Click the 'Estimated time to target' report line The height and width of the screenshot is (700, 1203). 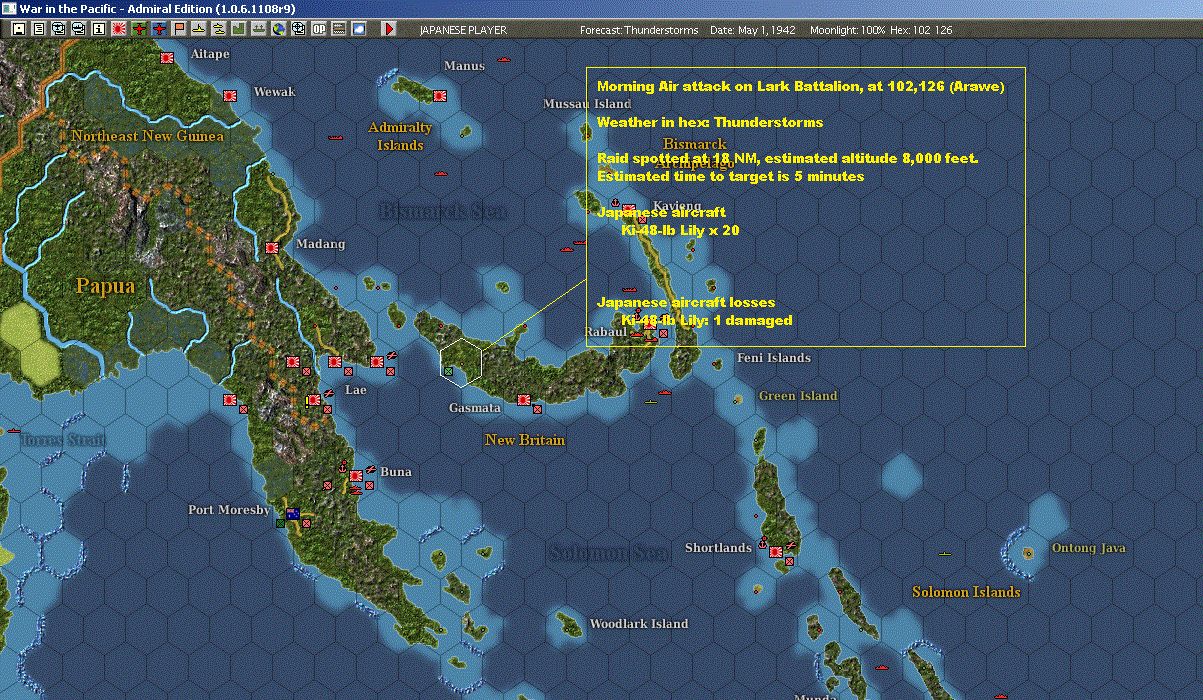pos(730,177)
